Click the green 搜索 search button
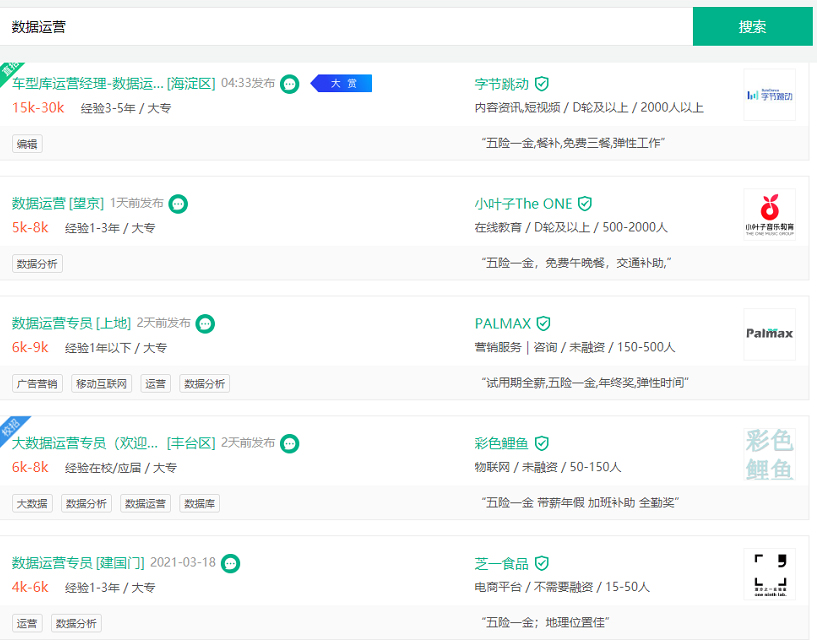817x641 pixels. click(752, 27)
